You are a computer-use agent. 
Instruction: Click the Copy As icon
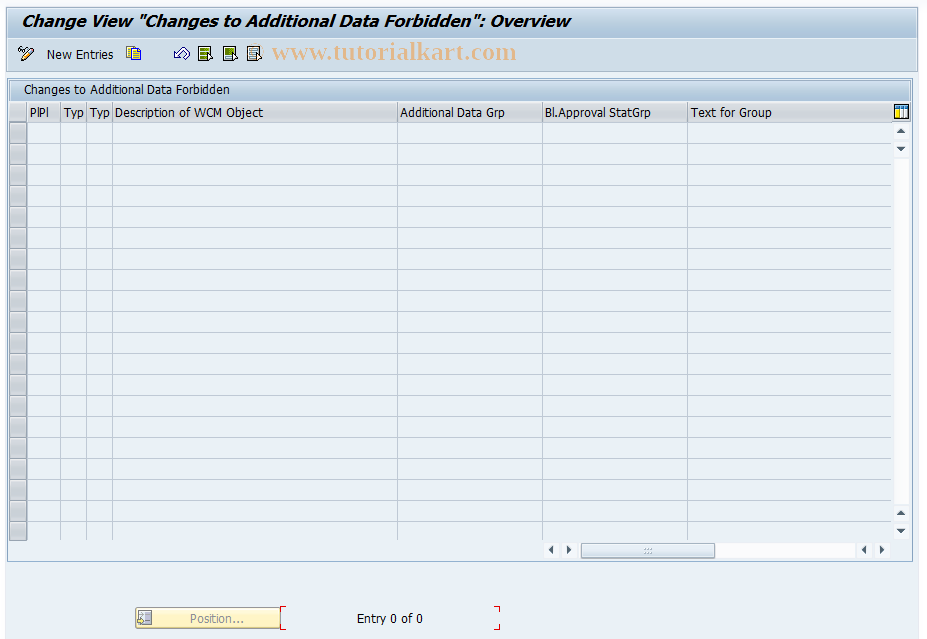click(x=134, y=54)
